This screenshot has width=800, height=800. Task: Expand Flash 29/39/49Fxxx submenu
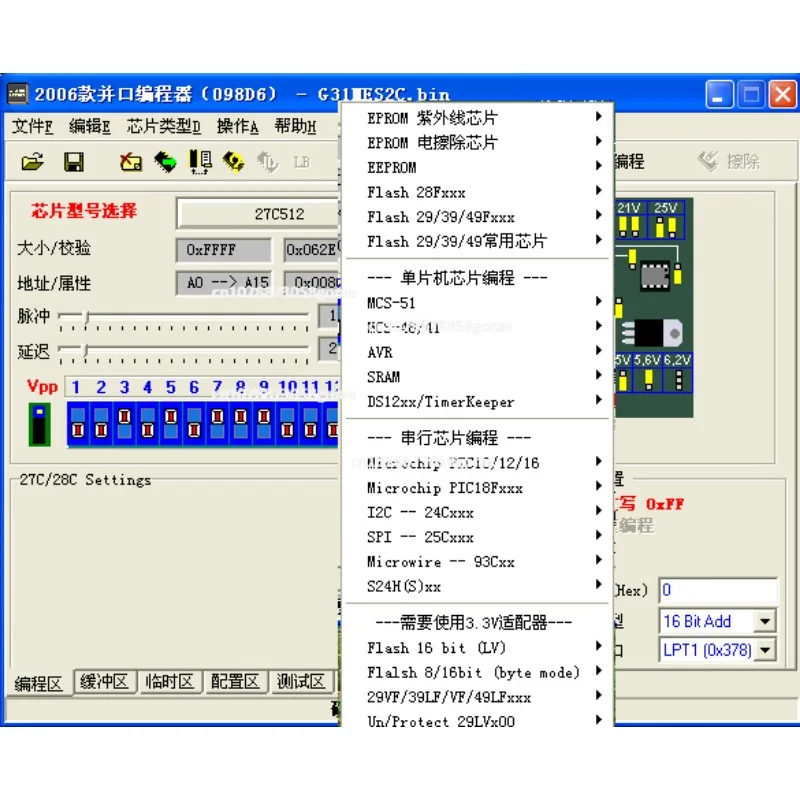[x=478, y=217]
